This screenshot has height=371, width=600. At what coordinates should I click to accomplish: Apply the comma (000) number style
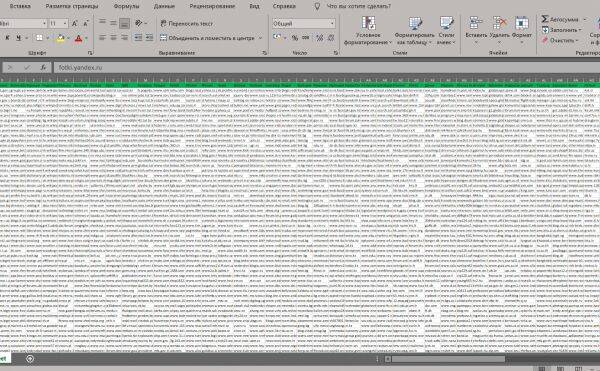pyautogui.click(x=306, y=37)
